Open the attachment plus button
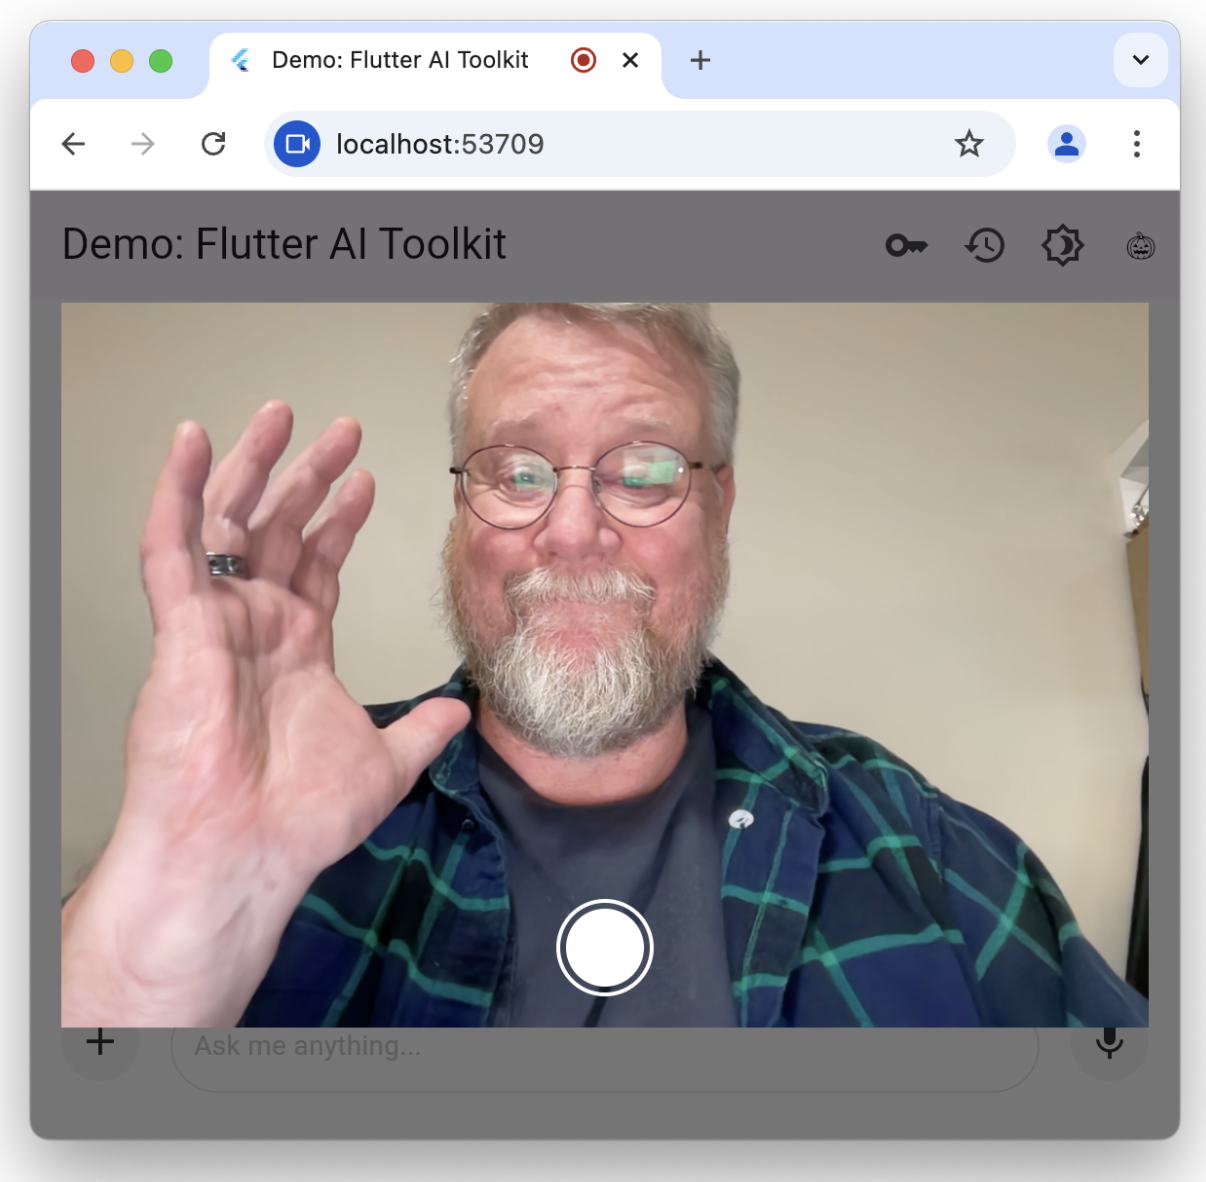This screenshot has width=1206, height=1182. [99, 1042]
